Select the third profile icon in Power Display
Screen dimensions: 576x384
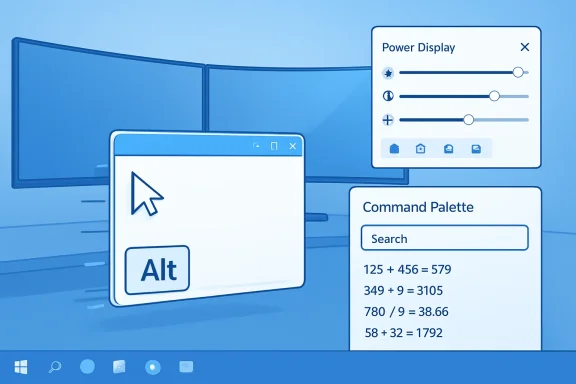click(x=449, y=148)
